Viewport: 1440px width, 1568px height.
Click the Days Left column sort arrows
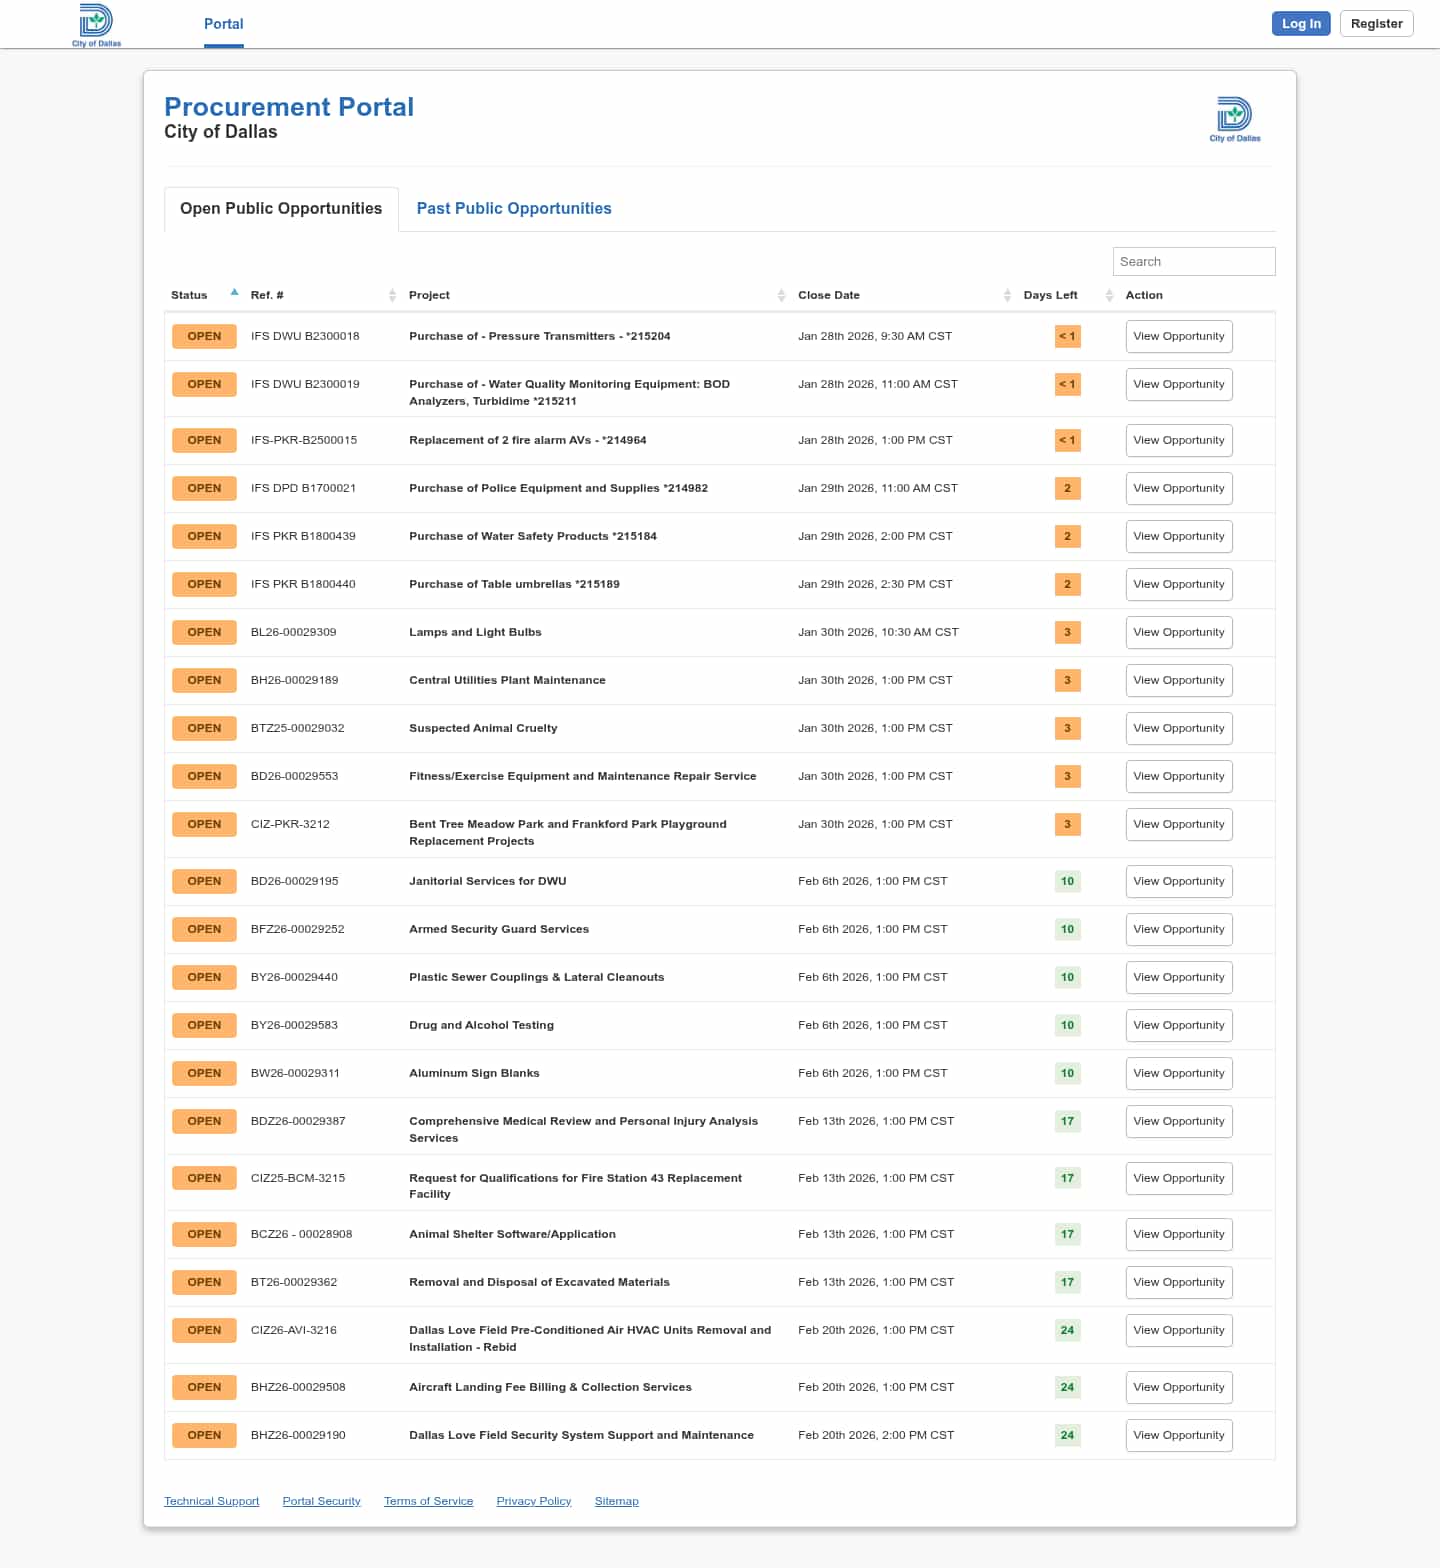coord(1109,295)
